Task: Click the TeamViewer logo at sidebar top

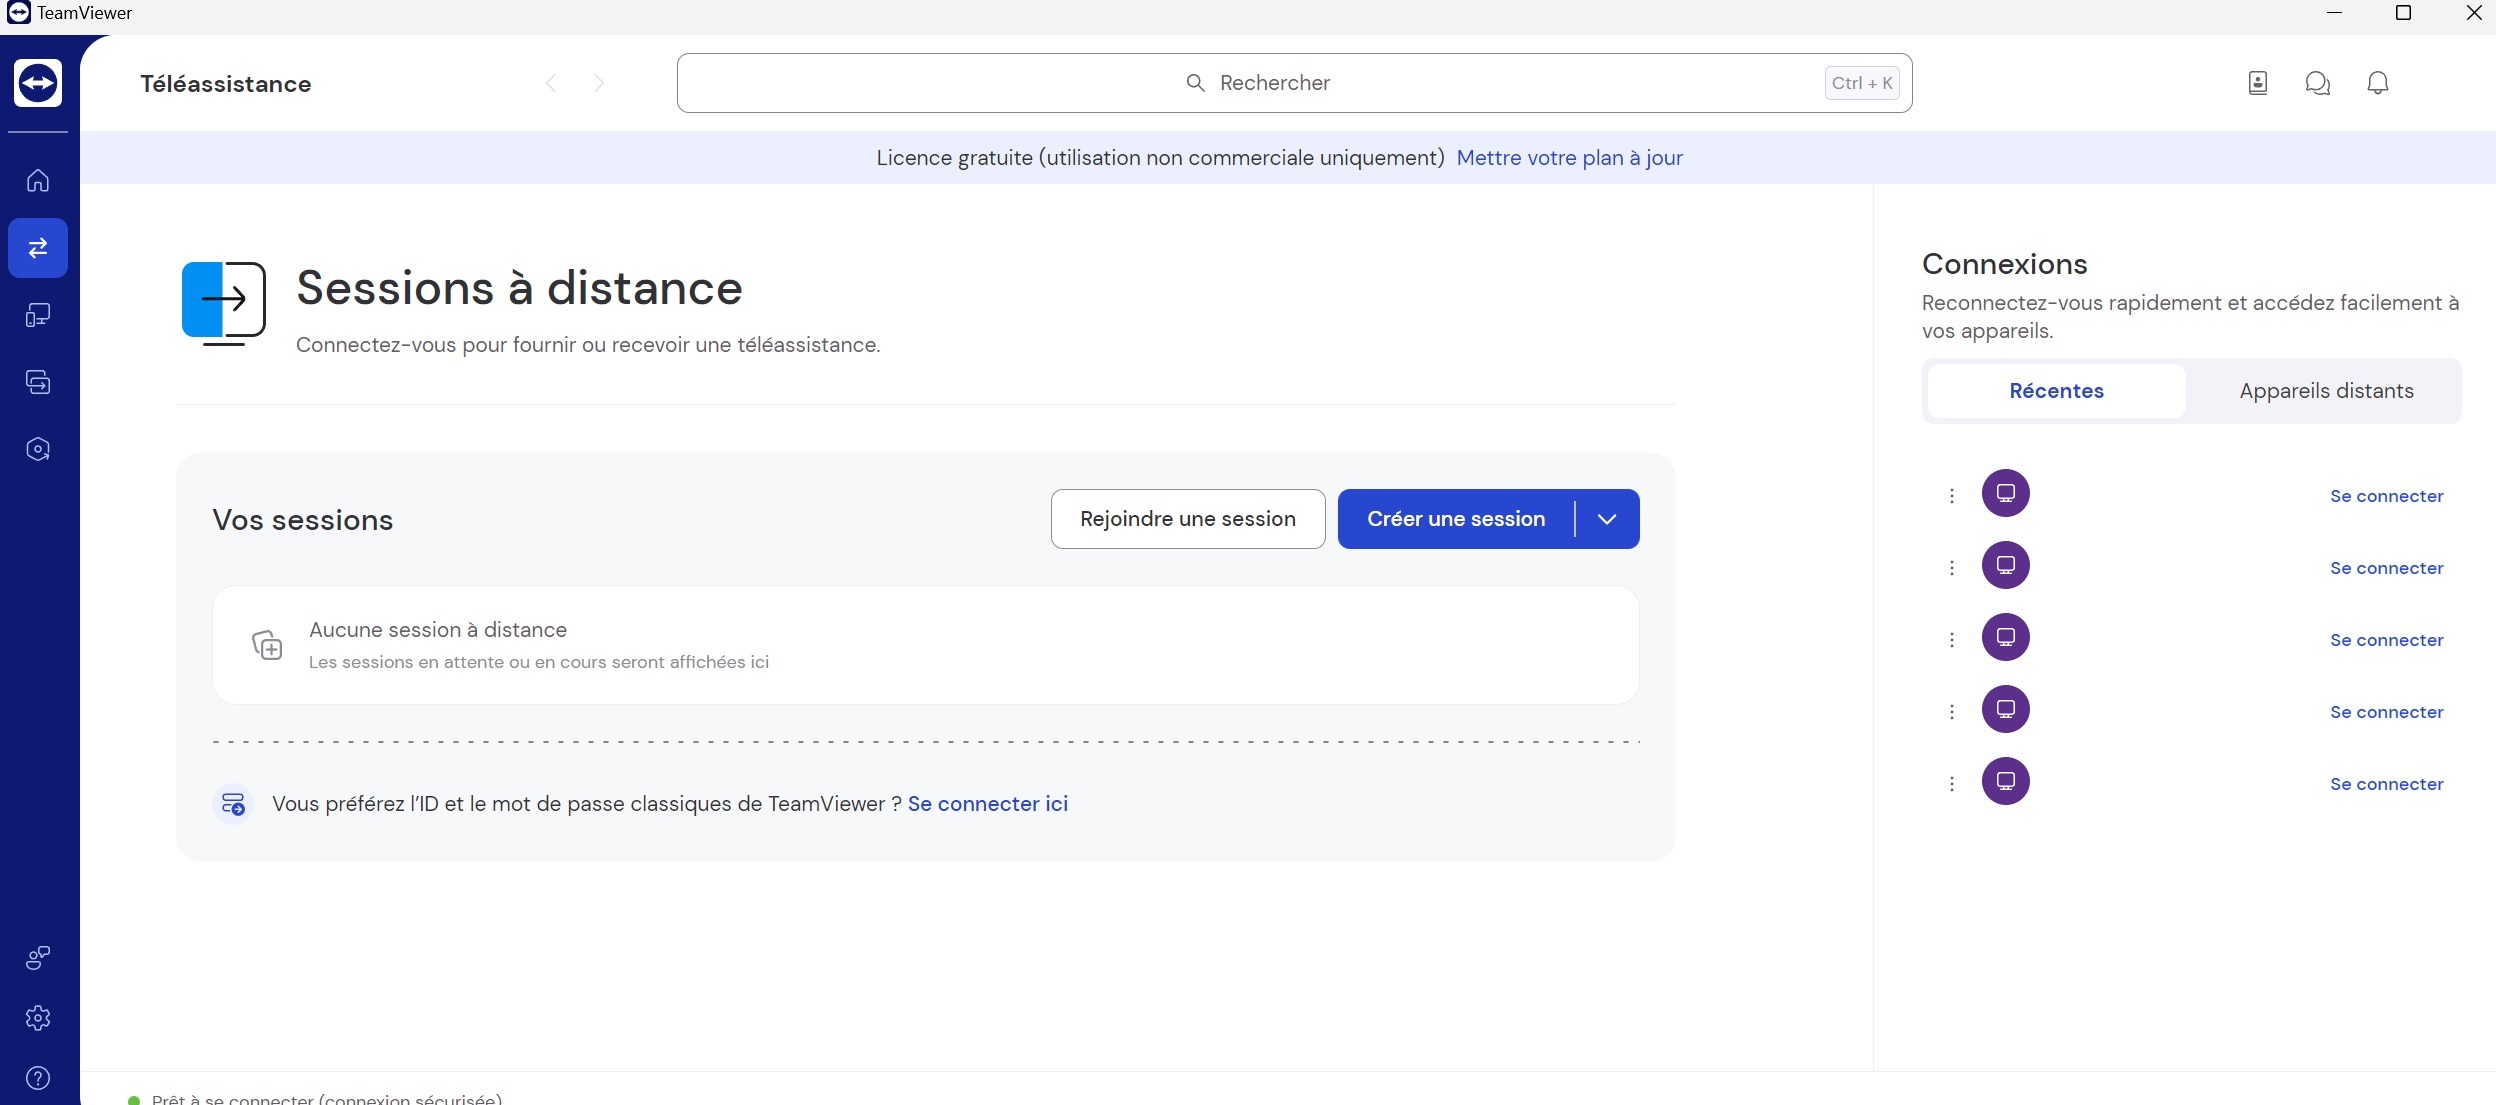Action: 38,83
